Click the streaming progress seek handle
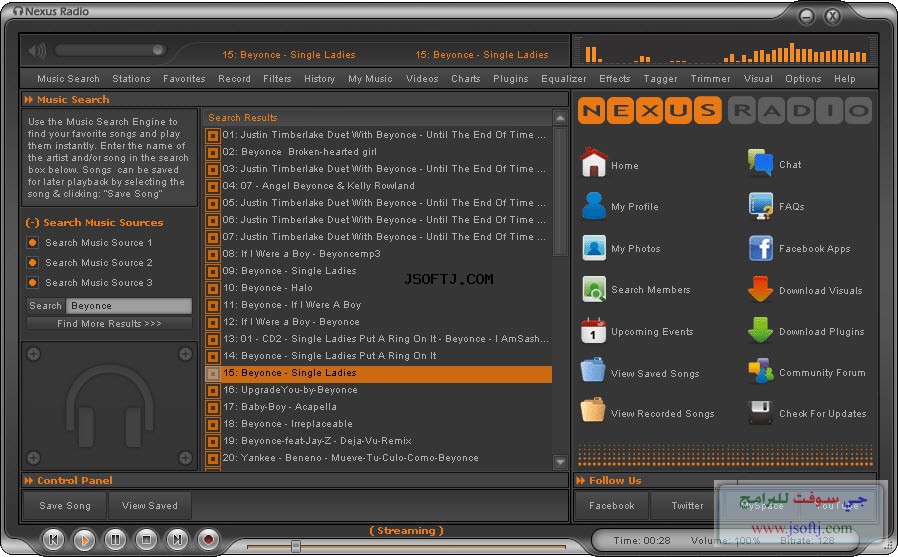The width and height of the screenshot is (898, 557). (x=296, y=546)
